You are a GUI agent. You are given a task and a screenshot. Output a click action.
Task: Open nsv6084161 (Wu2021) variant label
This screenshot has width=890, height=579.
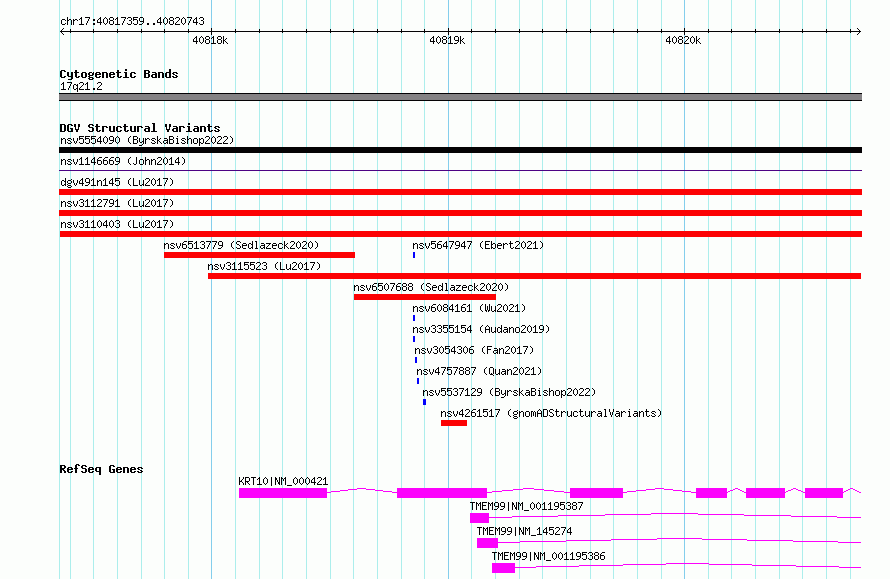tap(469, 308)
